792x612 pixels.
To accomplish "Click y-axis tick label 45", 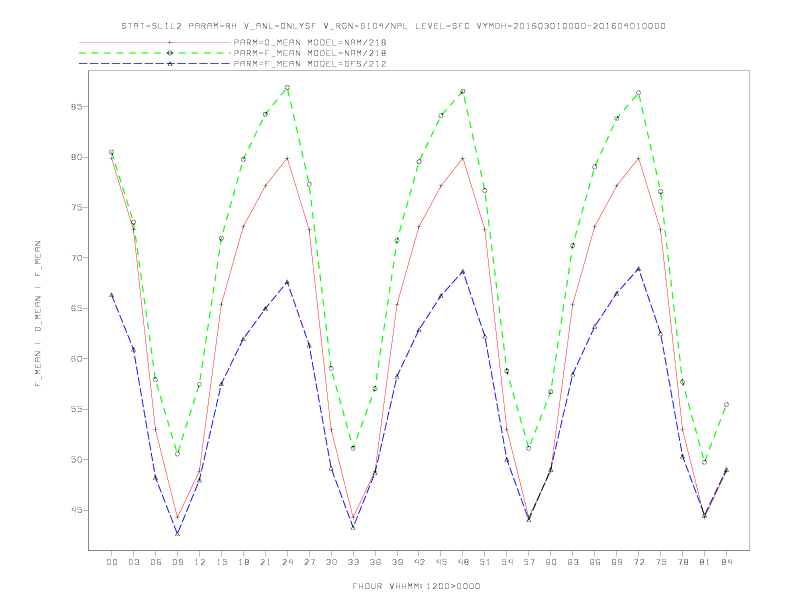I will coord(76,511).
